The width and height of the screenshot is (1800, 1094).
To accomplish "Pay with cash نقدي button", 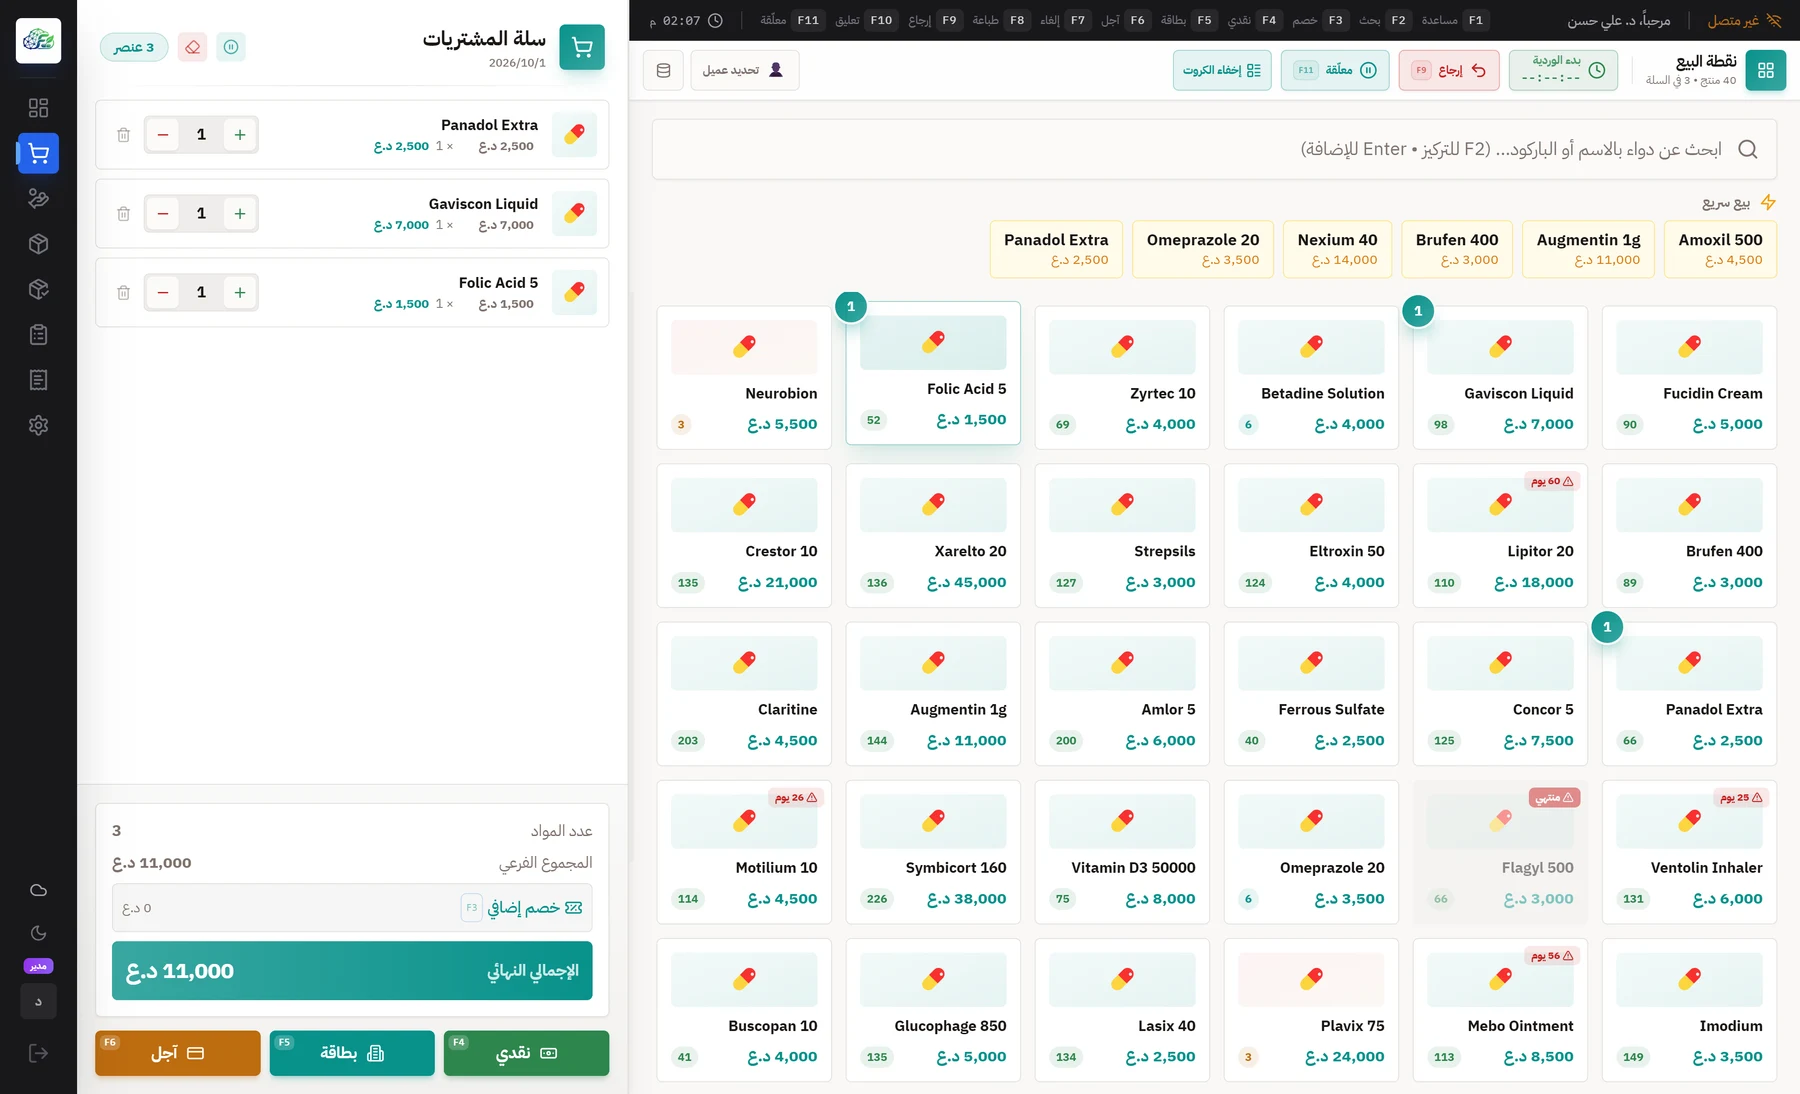I will [526, 1053].
